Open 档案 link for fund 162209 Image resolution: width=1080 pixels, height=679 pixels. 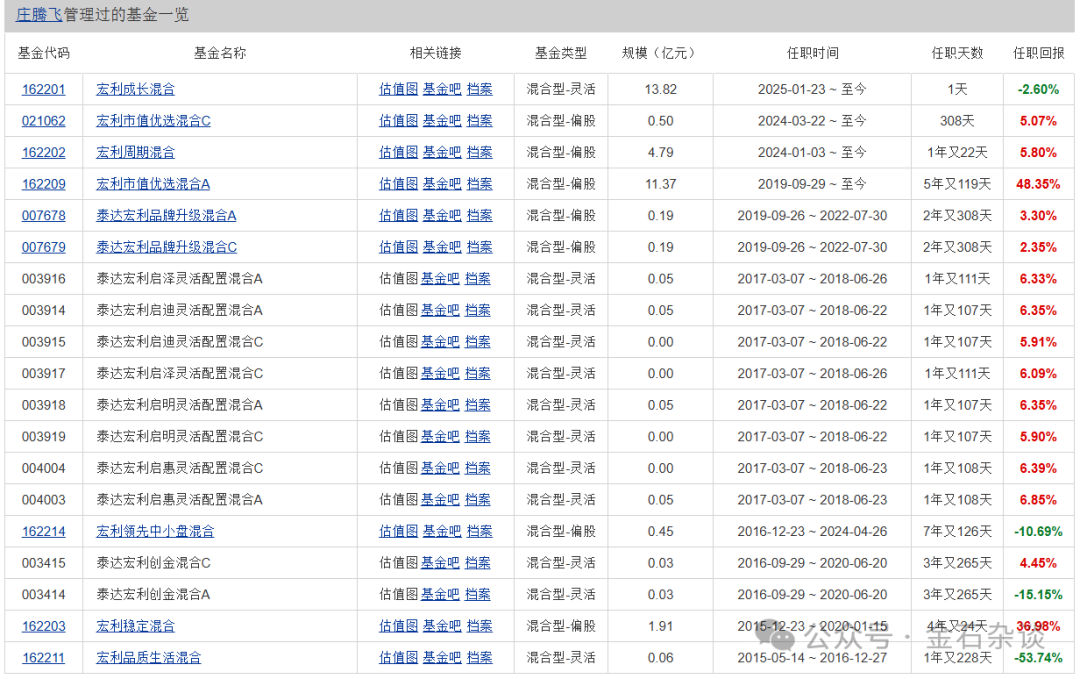480,184
